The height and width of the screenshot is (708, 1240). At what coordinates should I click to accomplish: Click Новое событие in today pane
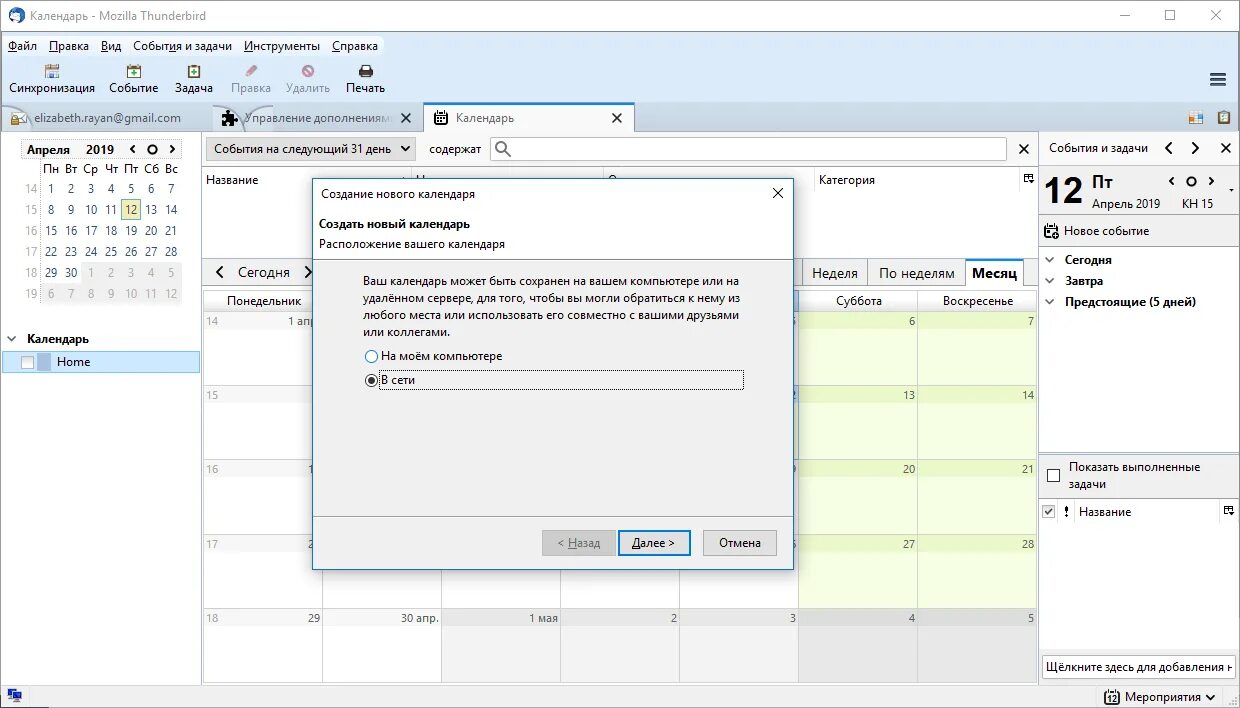[1096, 231]
